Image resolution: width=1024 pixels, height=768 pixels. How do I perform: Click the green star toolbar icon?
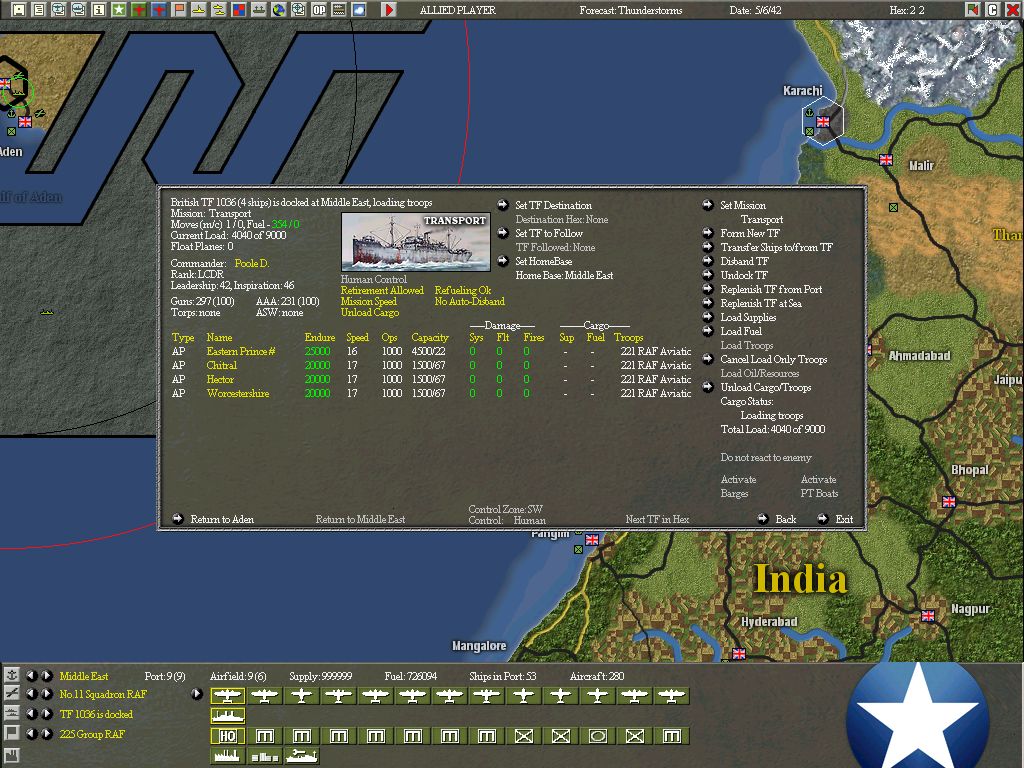pos(119,10)
